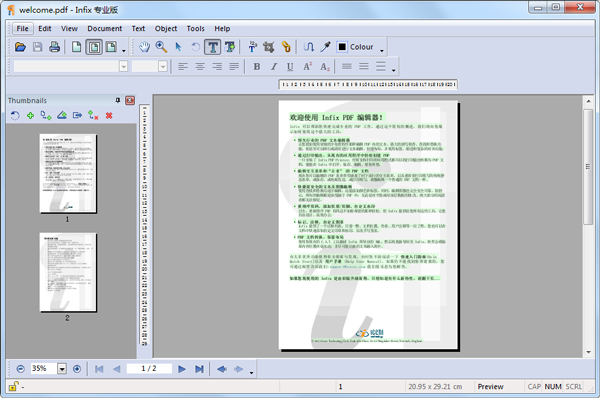The height and width of the screenshot is (398, 600).
Task: Select the Zoom magnifier tool
Action: tap(161, 47)
